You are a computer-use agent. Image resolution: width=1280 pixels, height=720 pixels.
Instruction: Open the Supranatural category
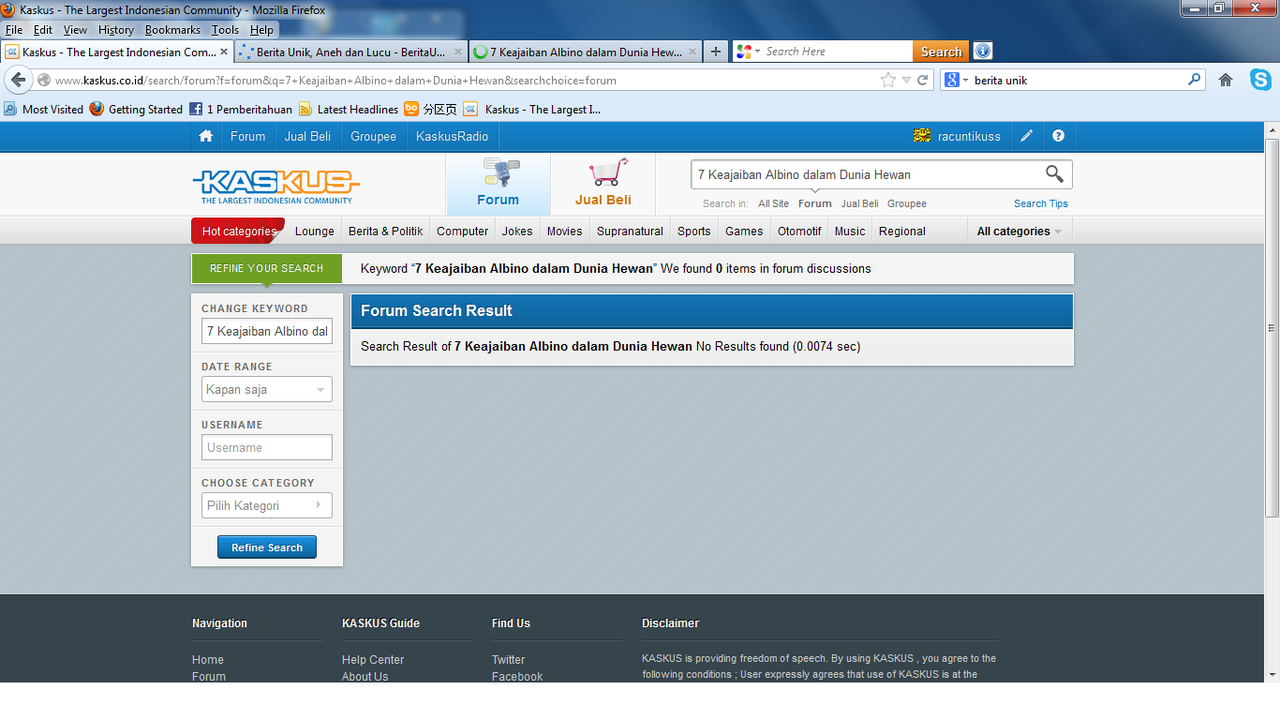coord(630,231)
